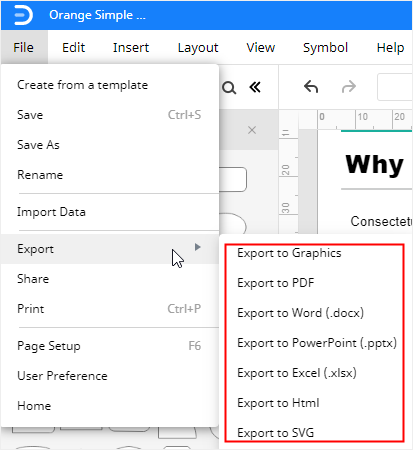Click the empty toolbar input box

[x=395, y=87]
